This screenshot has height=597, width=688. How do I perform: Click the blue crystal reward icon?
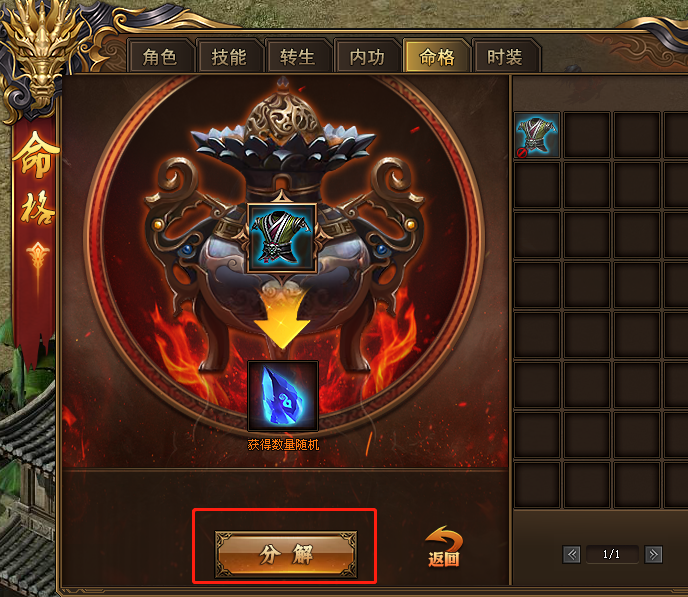(283, 396)
